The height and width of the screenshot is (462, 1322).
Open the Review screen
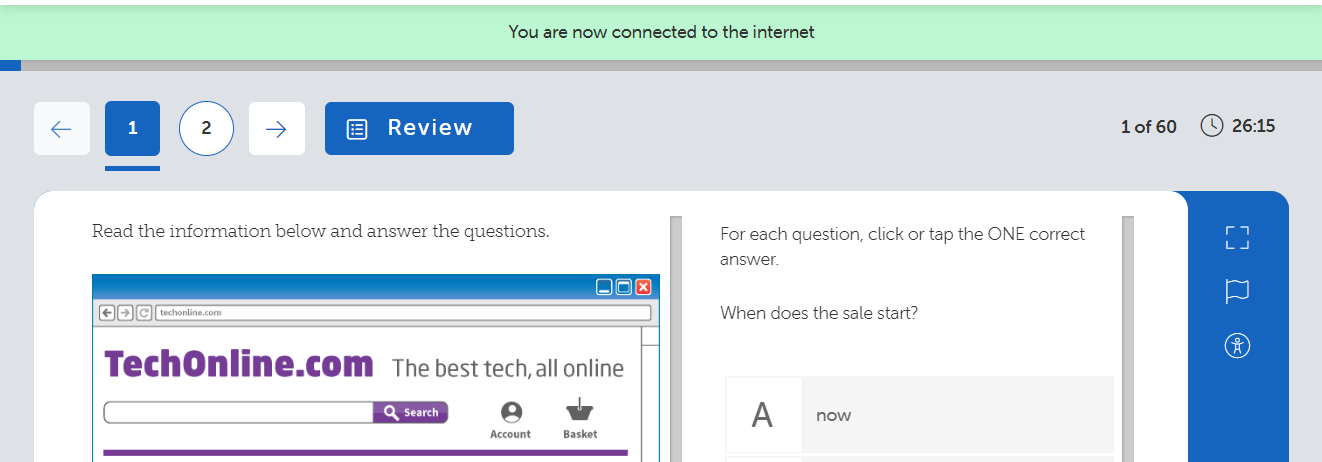[419, 129]
